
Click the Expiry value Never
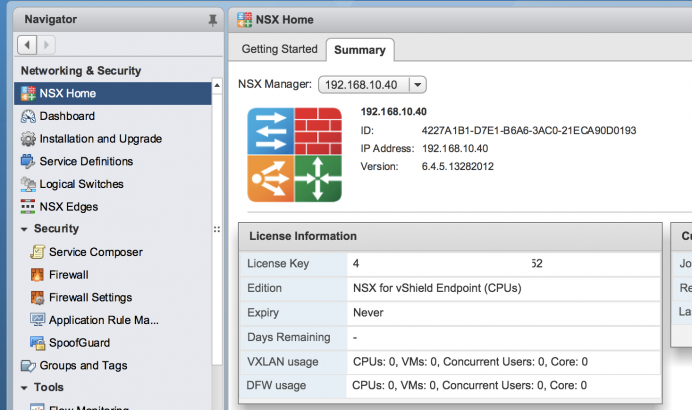368,313
